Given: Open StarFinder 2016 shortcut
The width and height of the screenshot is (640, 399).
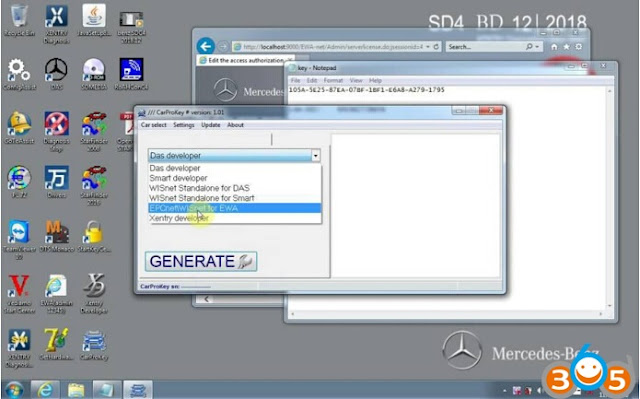Looking at the screenshot, I should [x=94, y=185].
